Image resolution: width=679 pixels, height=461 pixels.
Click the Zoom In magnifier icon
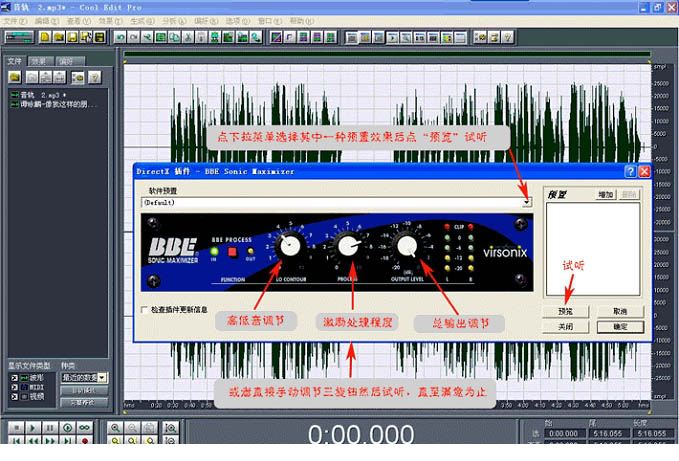pyautogui.click(x=115, y=428)
